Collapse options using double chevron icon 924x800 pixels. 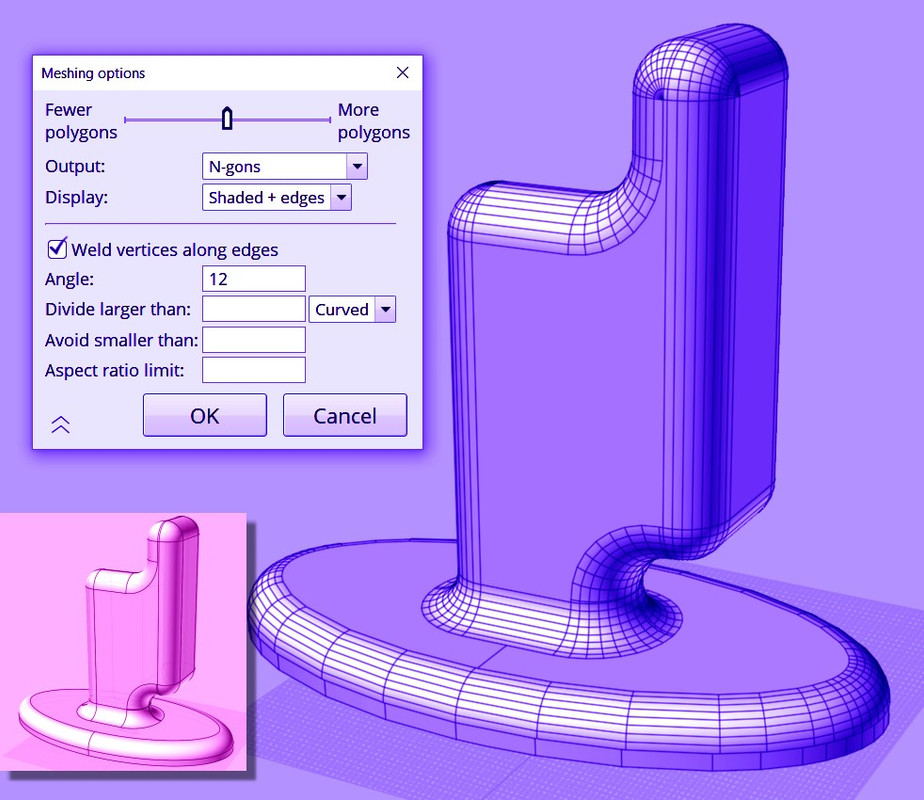60,424
